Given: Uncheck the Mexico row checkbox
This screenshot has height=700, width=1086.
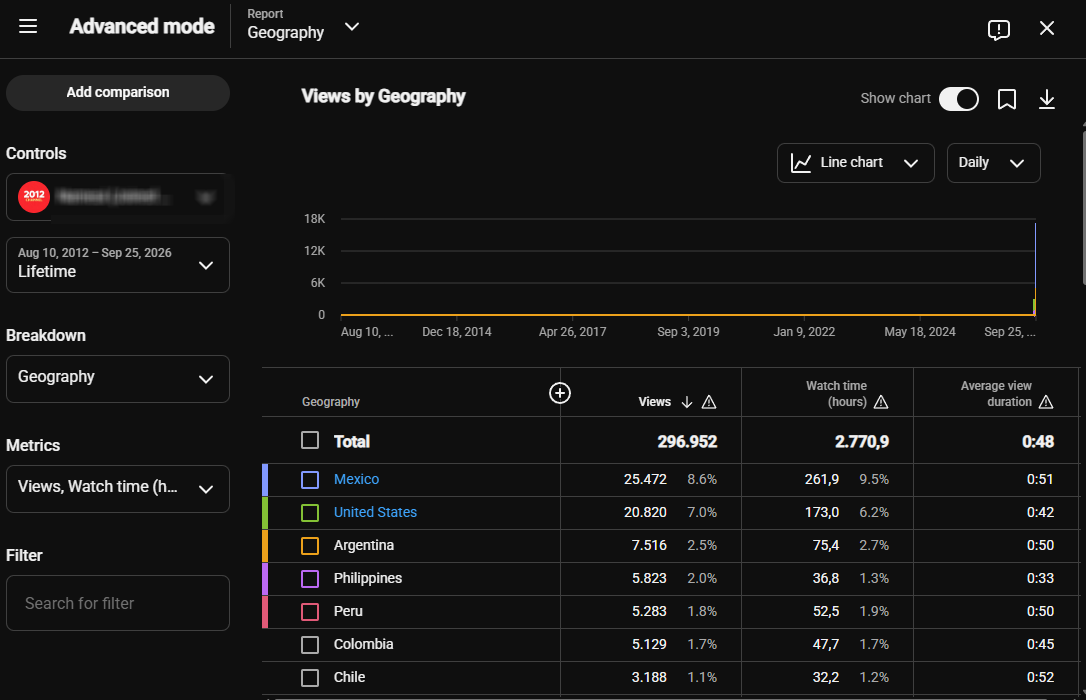Looking at the screenshot, I should [310, 480].
